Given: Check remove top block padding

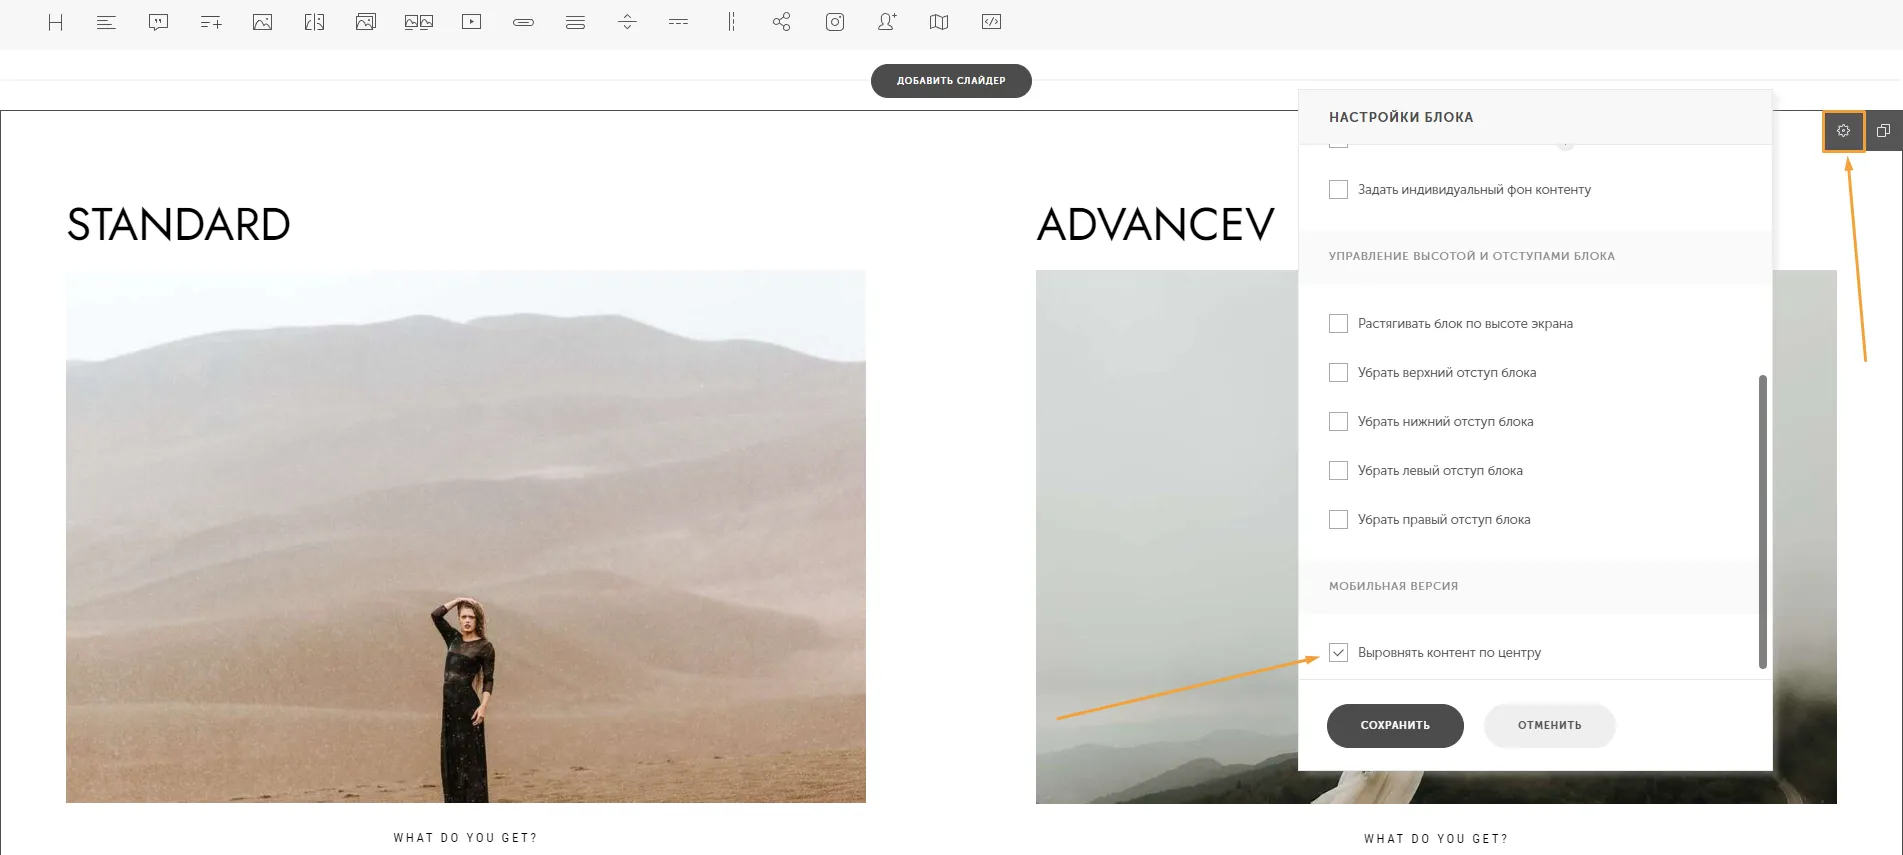Looking at the screenshot, I should (x=1338, y=373).
